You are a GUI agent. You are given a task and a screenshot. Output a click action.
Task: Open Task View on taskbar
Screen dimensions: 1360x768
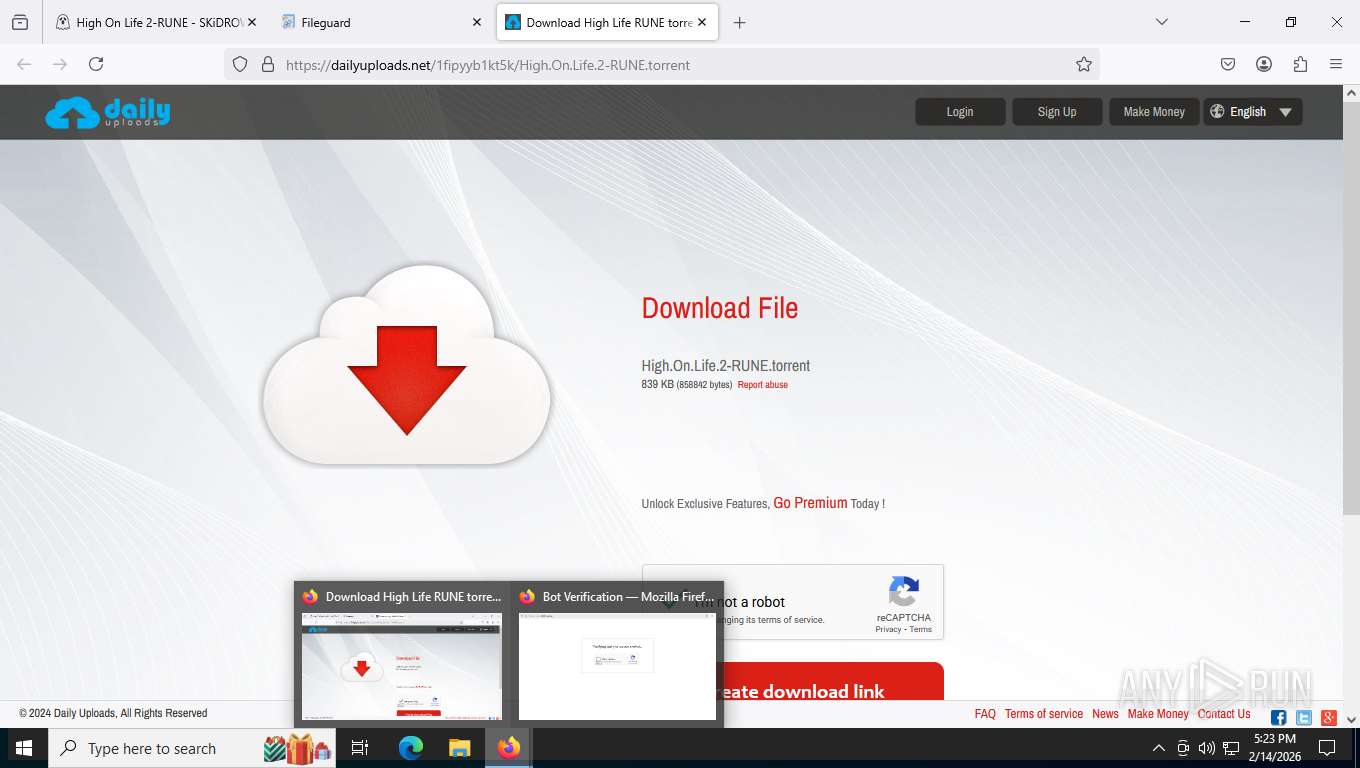[360, 748]
